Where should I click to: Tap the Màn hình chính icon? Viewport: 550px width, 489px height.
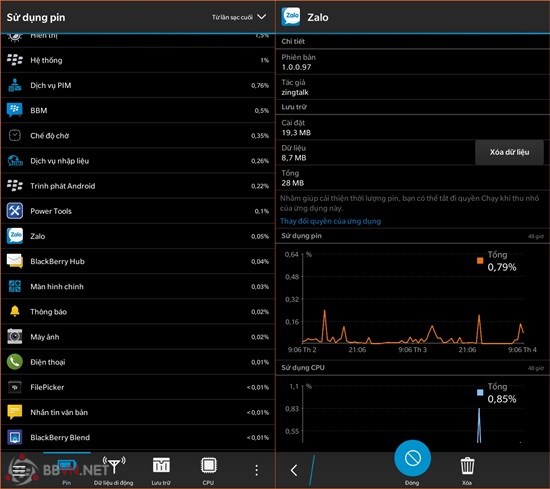pos(15,286)
